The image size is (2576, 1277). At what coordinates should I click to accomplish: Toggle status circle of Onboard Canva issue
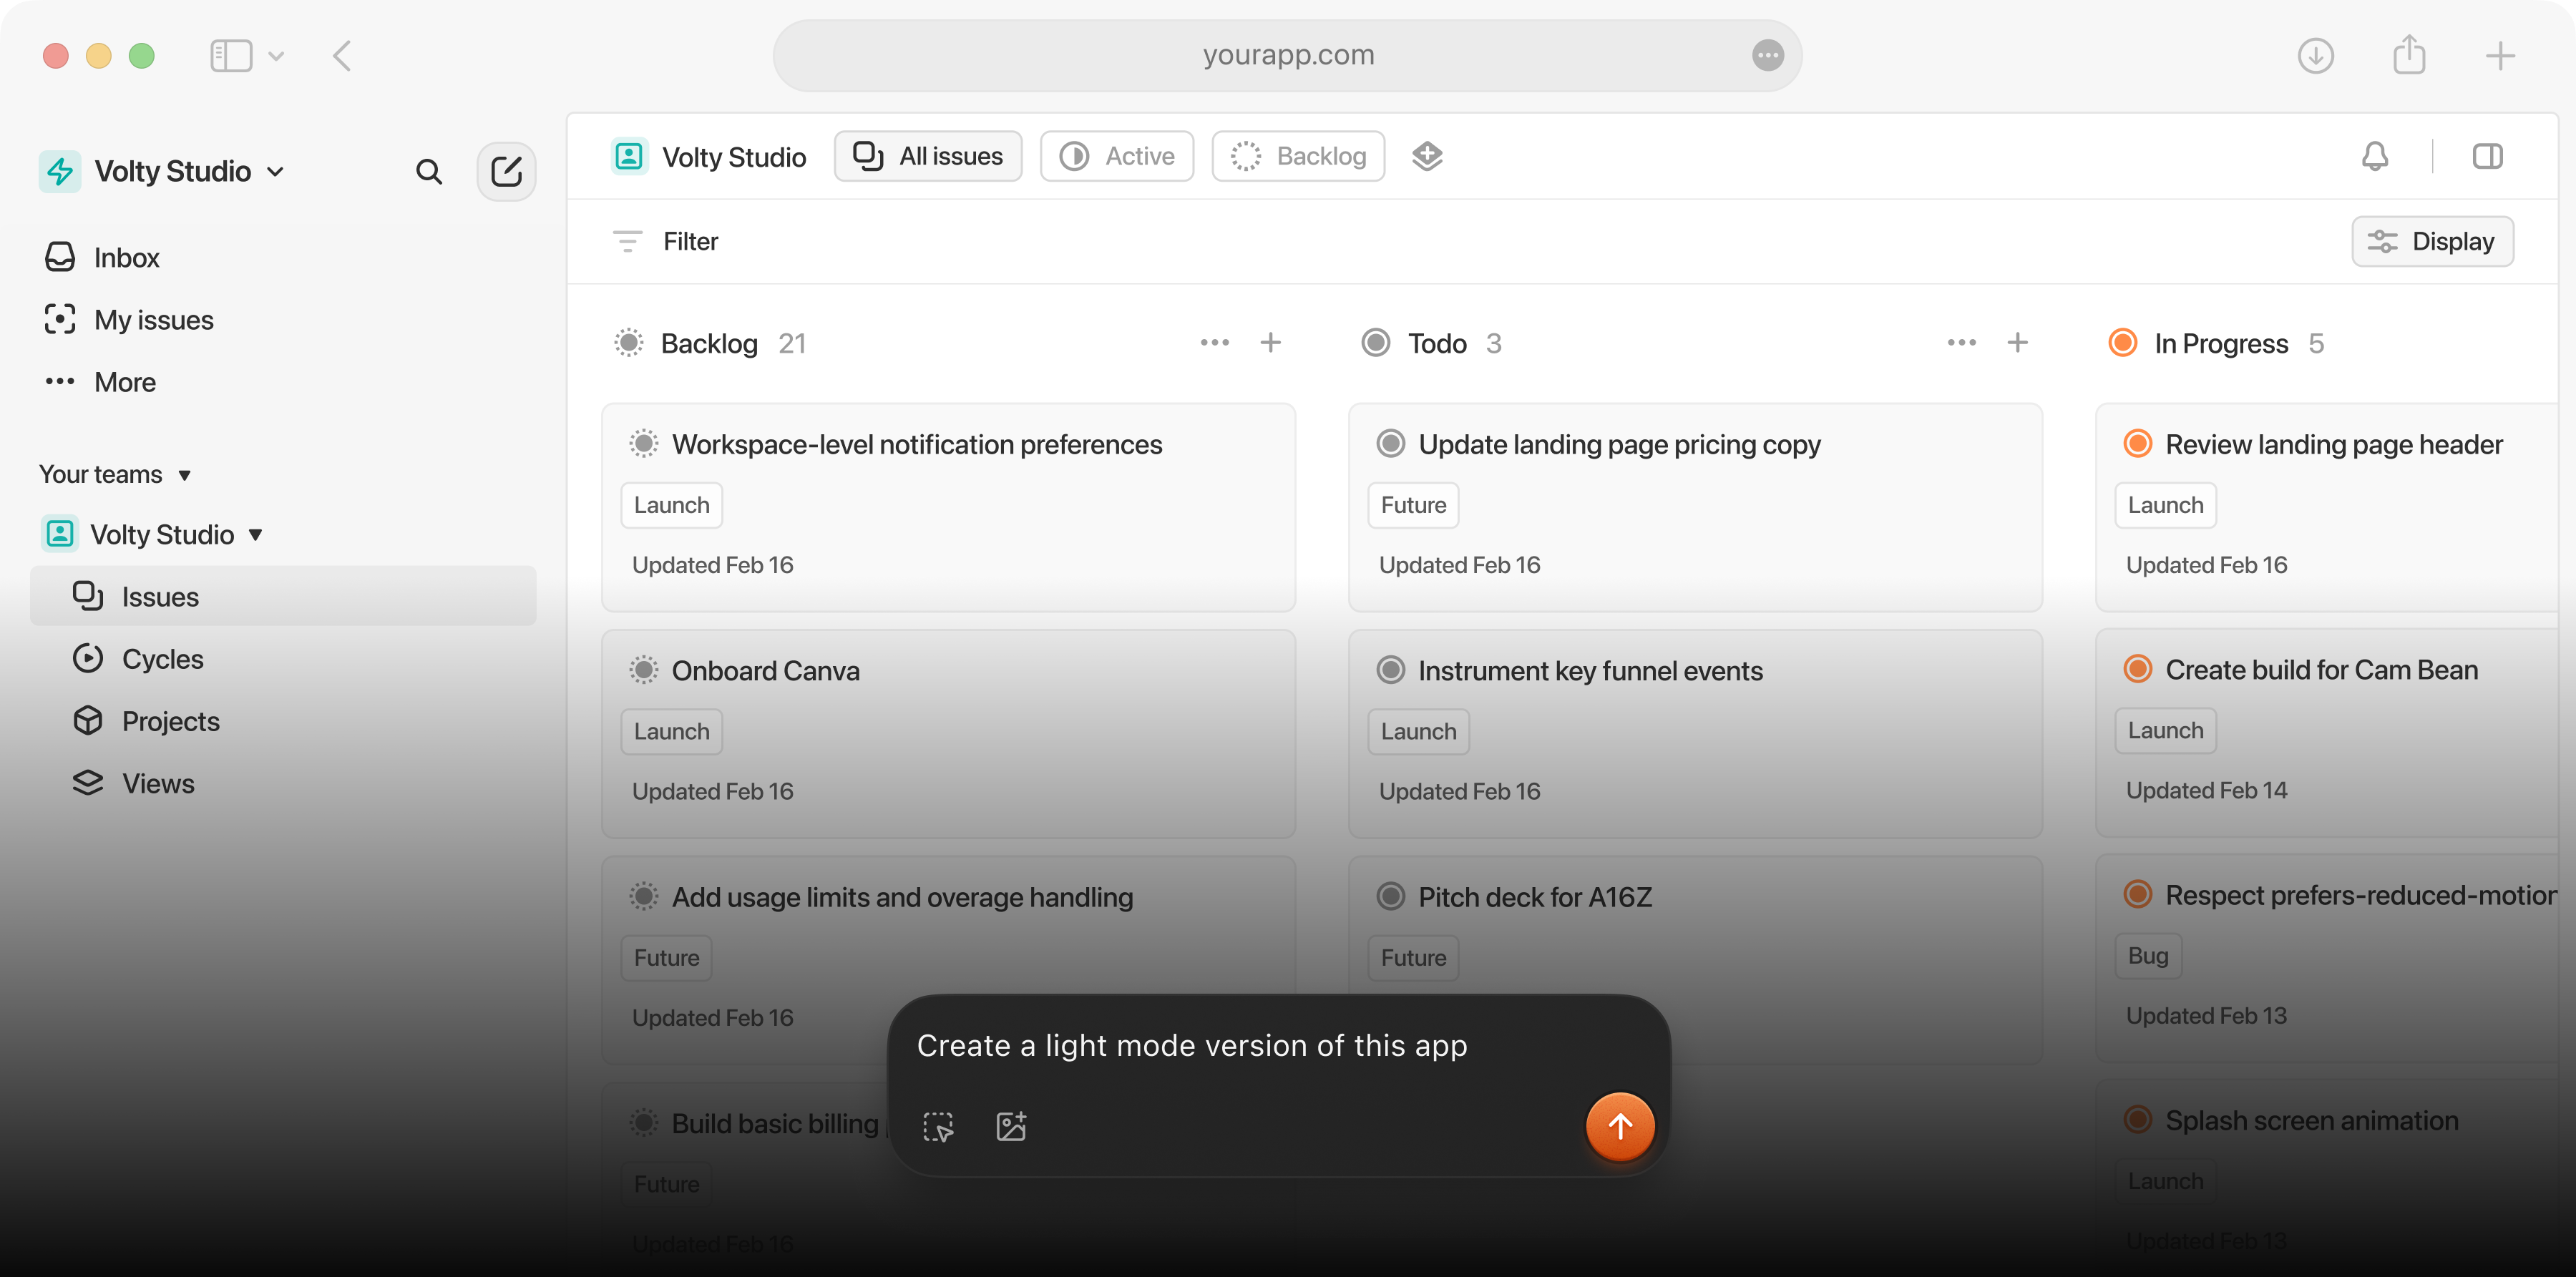click(644, 670)
